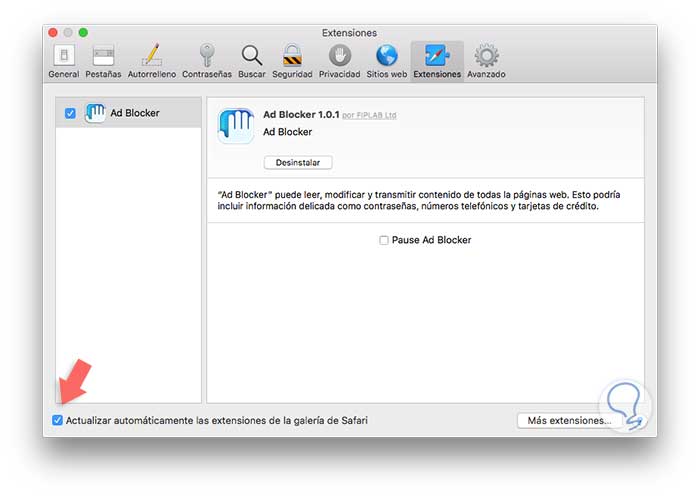The width and height of the screenshot is (700, 498).
Task: Open the General preferences icon
Action: point(64,56)
